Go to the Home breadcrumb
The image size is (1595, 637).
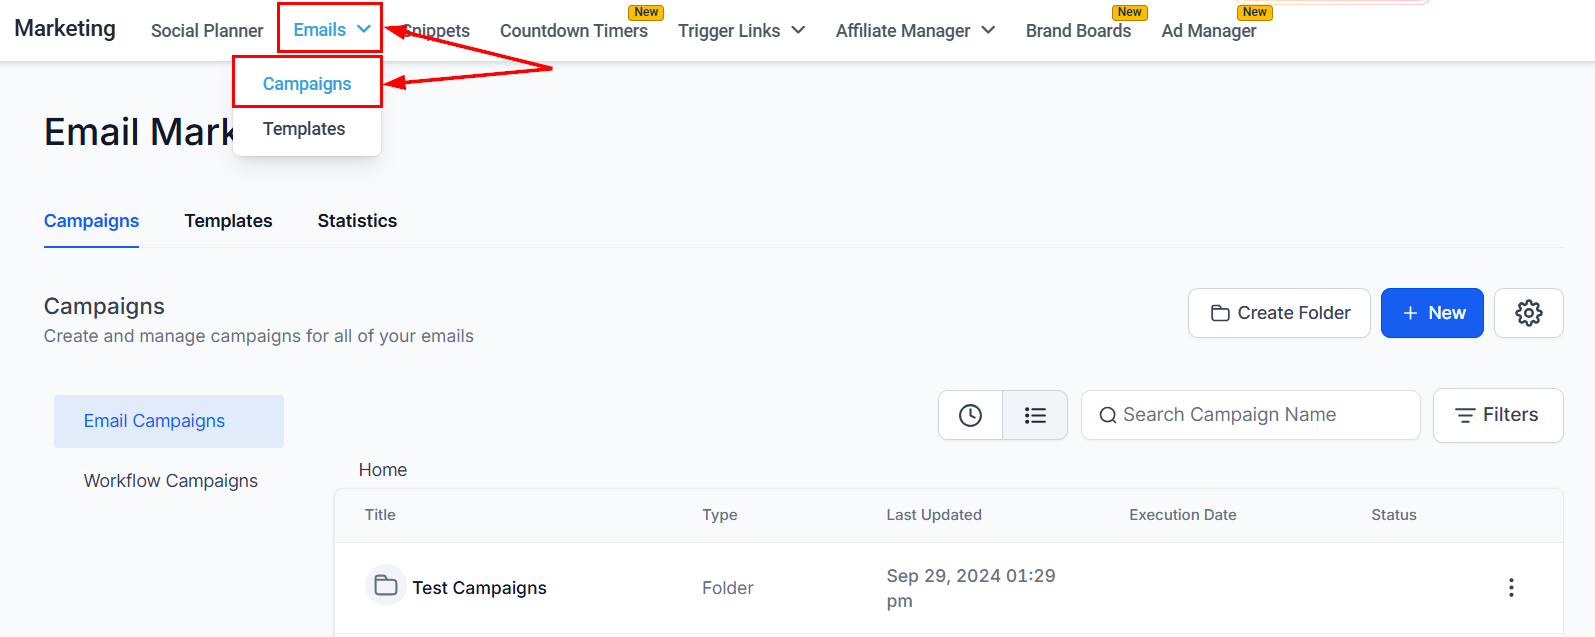[x=383, y=470]
